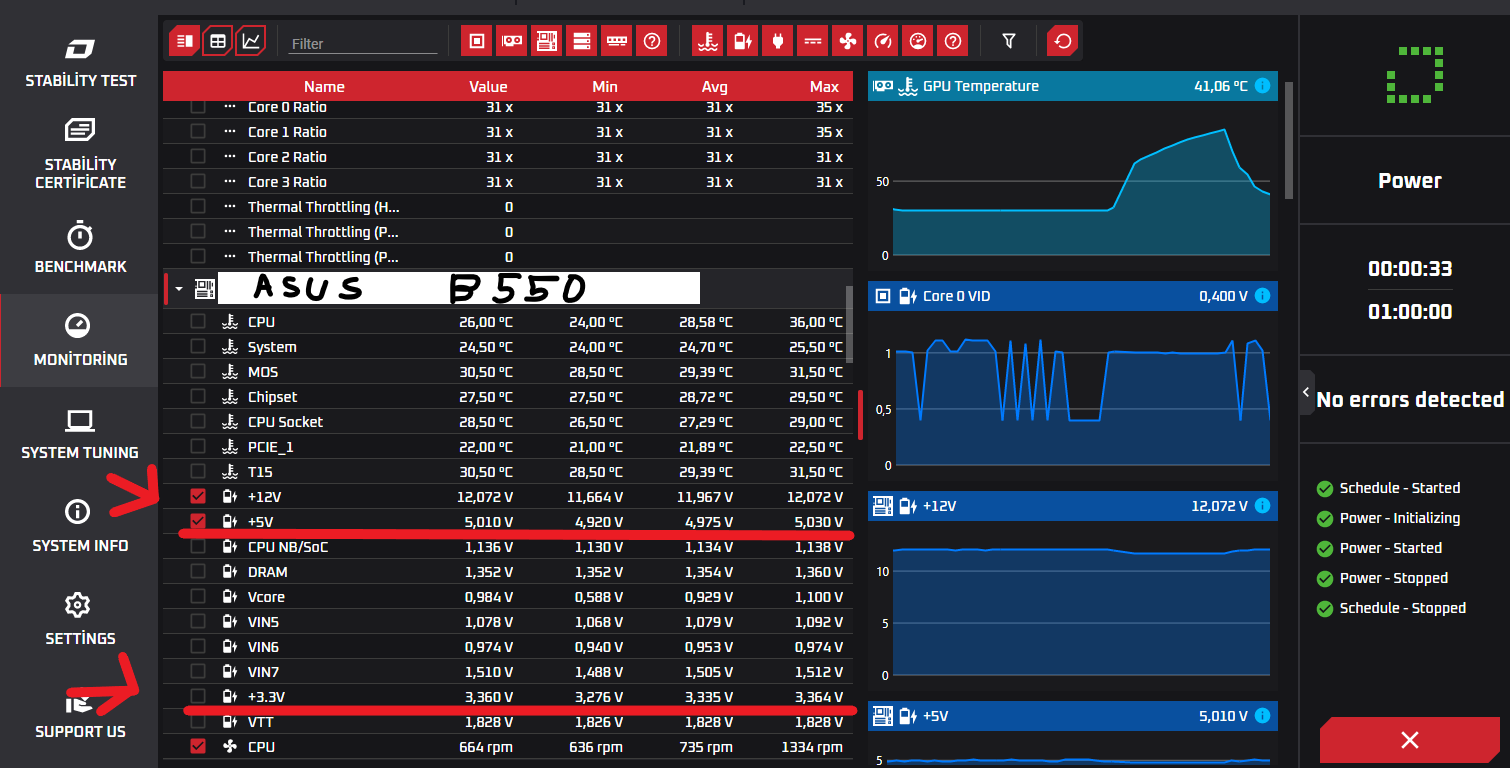Toggle GPU sensors filter icon
The image size is (1510, 768).
[x=512, y=41]
